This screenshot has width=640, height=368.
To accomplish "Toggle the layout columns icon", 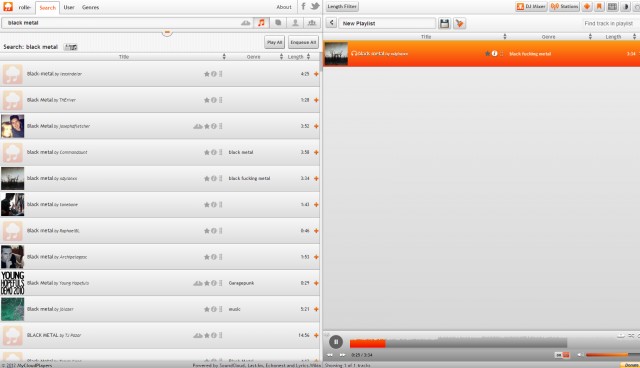I will pos(612,7).
